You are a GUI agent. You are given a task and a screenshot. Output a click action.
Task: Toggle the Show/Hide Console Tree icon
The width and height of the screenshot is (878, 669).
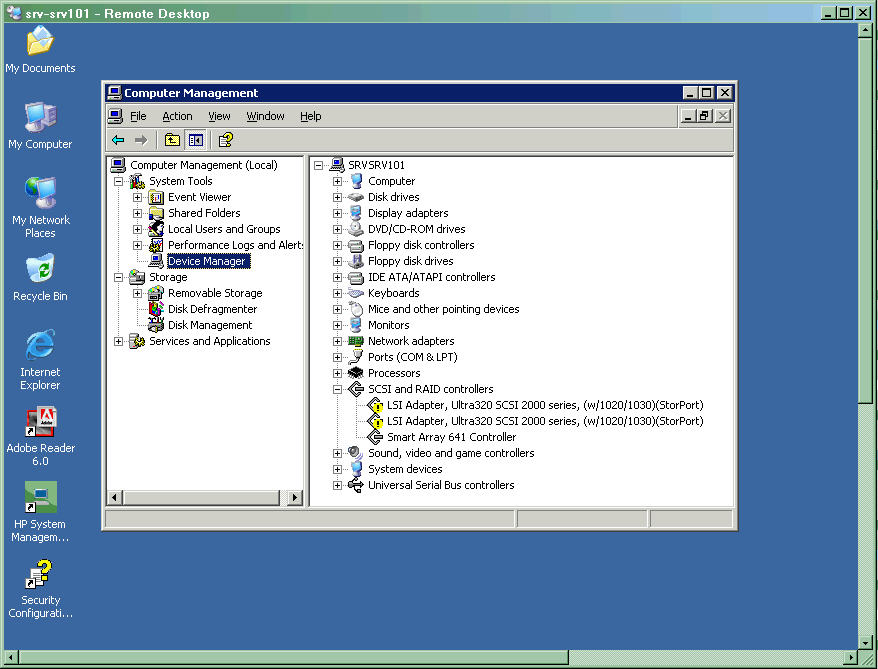click(x=196, y=140)
